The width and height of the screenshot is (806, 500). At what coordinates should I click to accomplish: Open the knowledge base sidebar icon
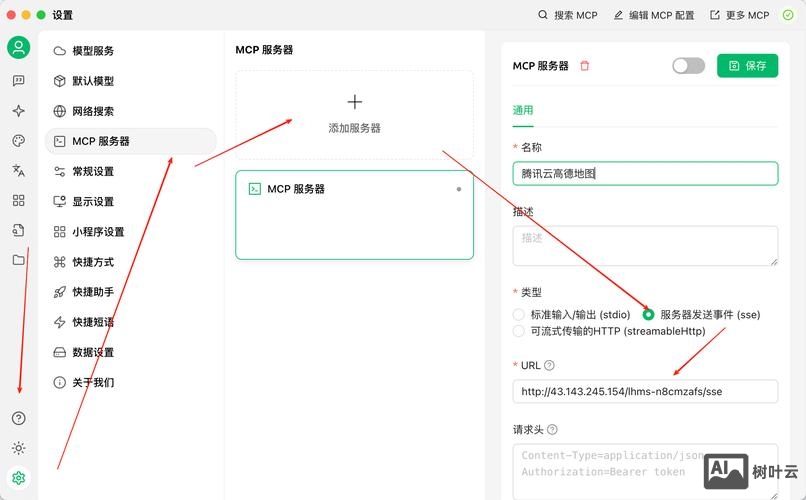19,230
